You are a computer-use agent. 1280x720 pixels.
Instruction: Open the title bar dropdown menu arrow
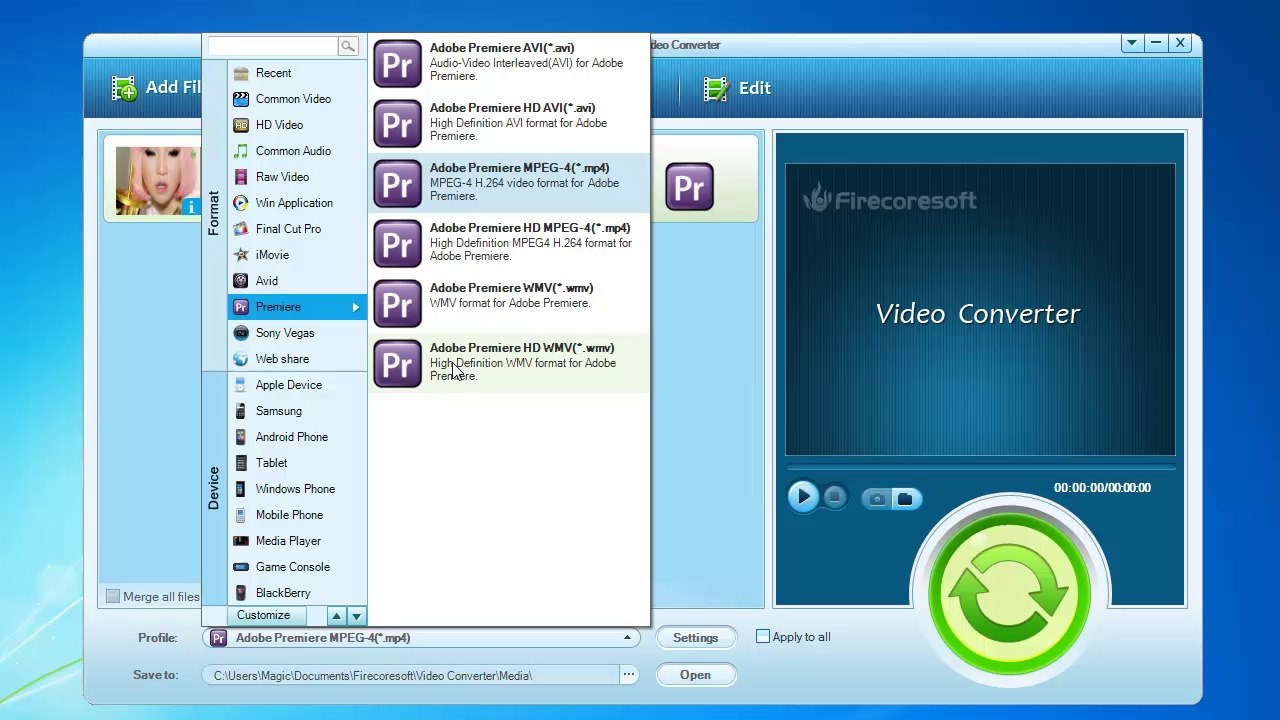(x=1131, y=43)
